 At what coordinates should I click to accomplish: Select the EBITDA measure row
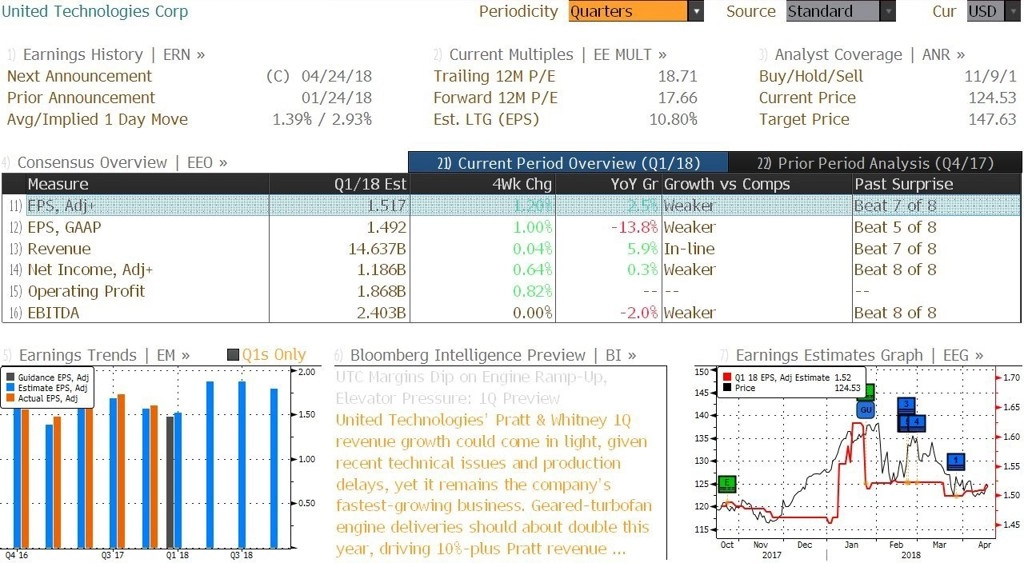511,313
